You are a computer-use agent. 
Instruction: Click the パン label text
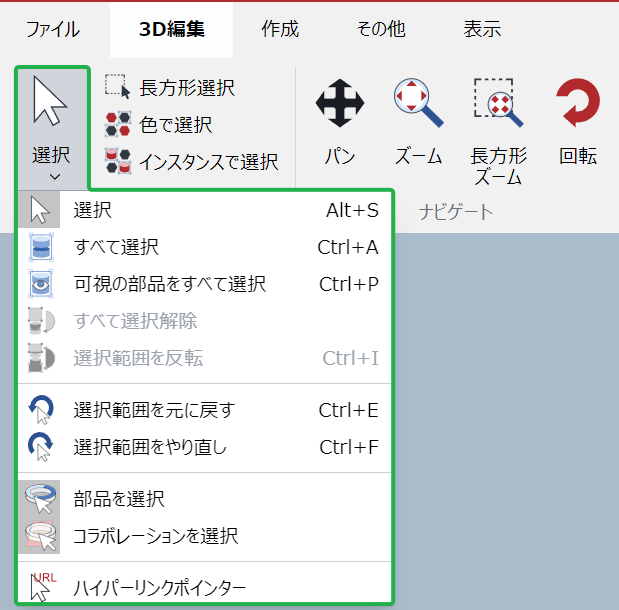(x=340, y=156)
